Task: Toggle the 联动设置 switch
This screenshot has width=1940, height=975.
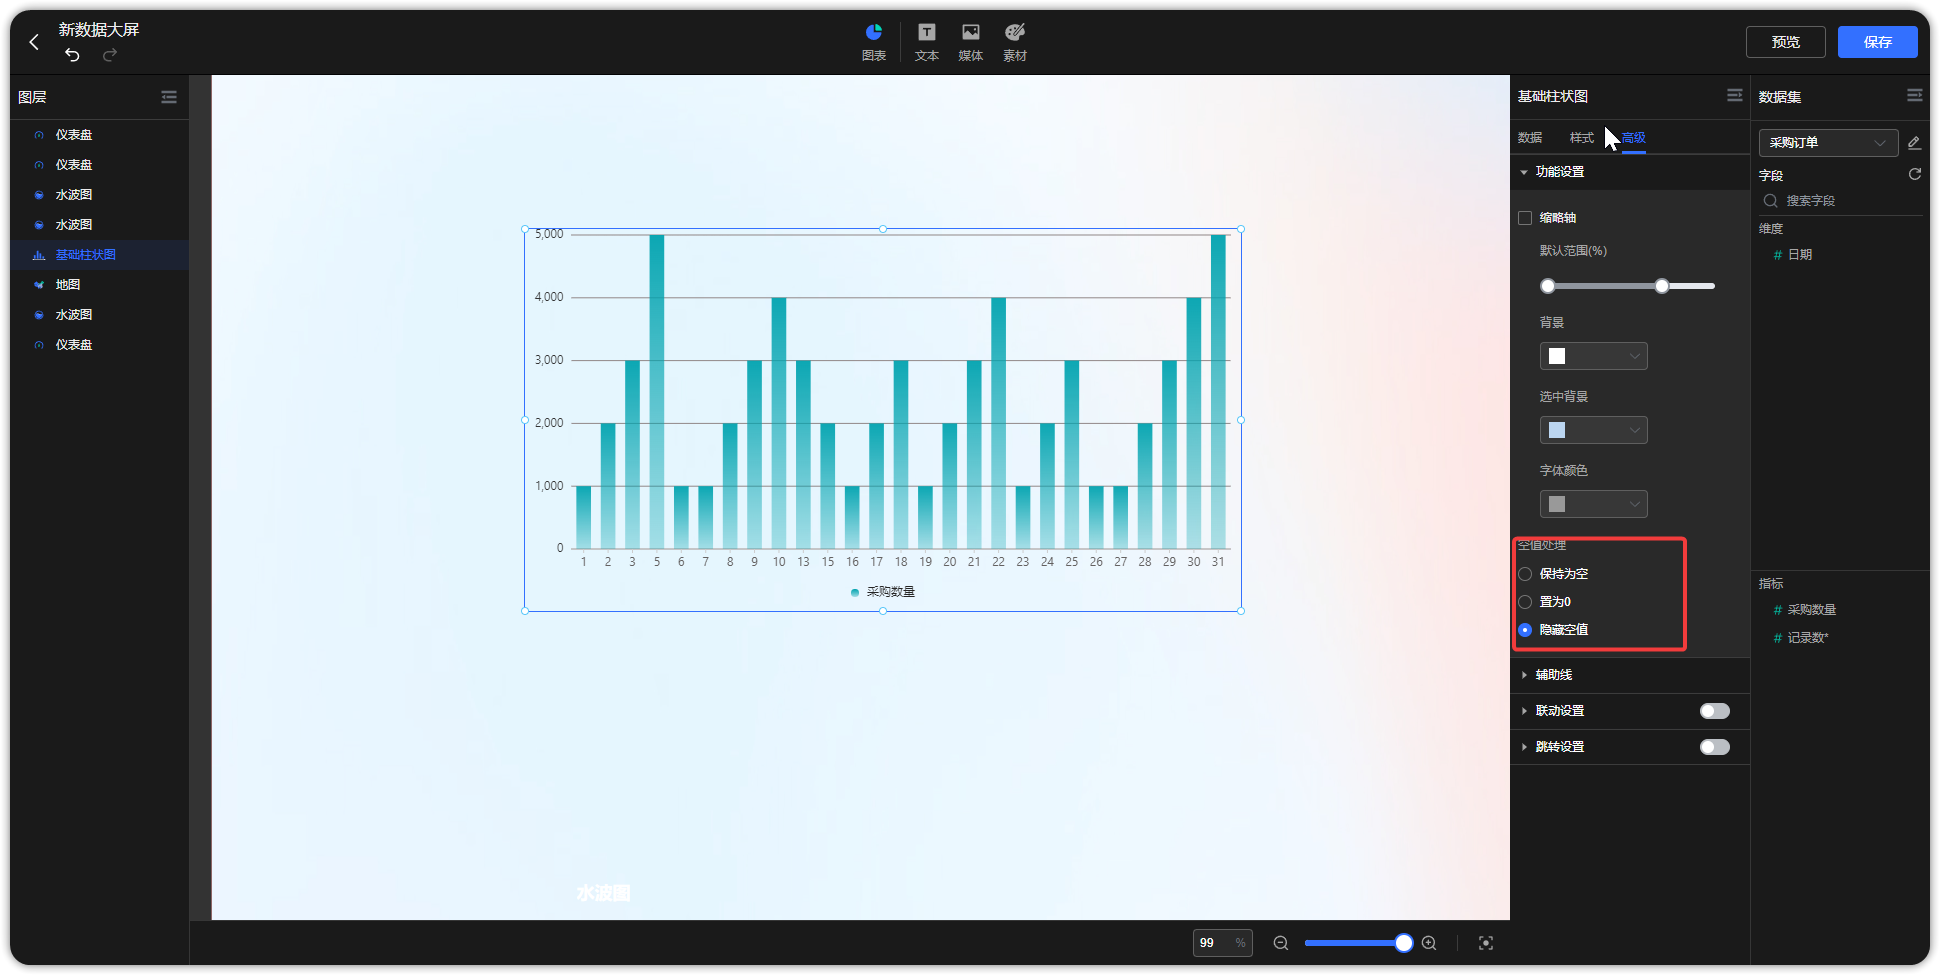Action: [x=1714, y=711]
